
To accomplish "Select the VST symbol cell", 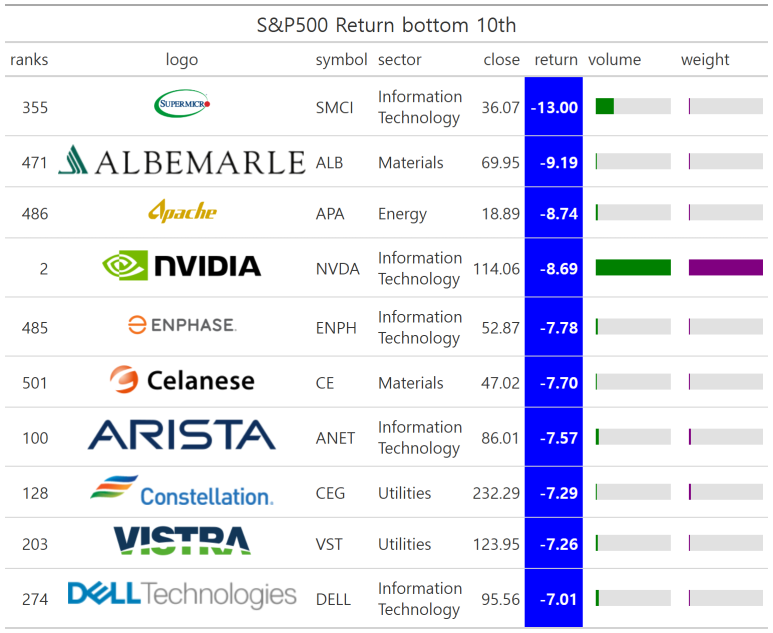I will (x=329, y=544).
